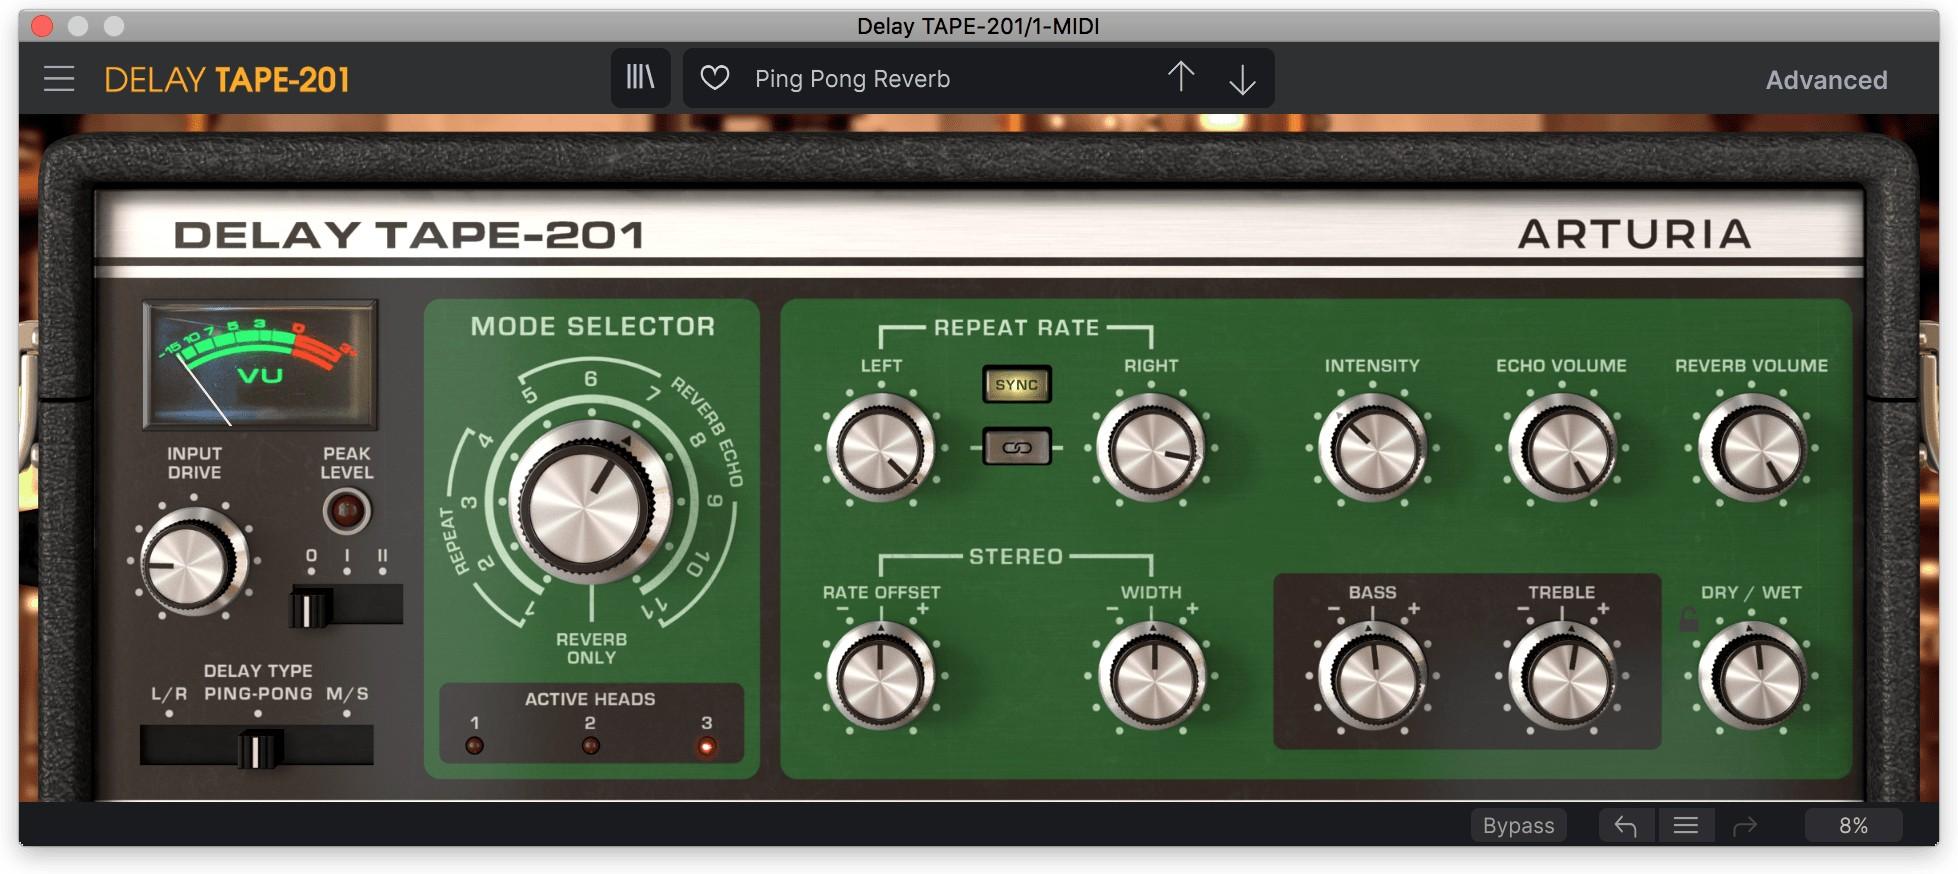
Task: Click the Right repeat rate knob
Action: tap(1151, 449)
